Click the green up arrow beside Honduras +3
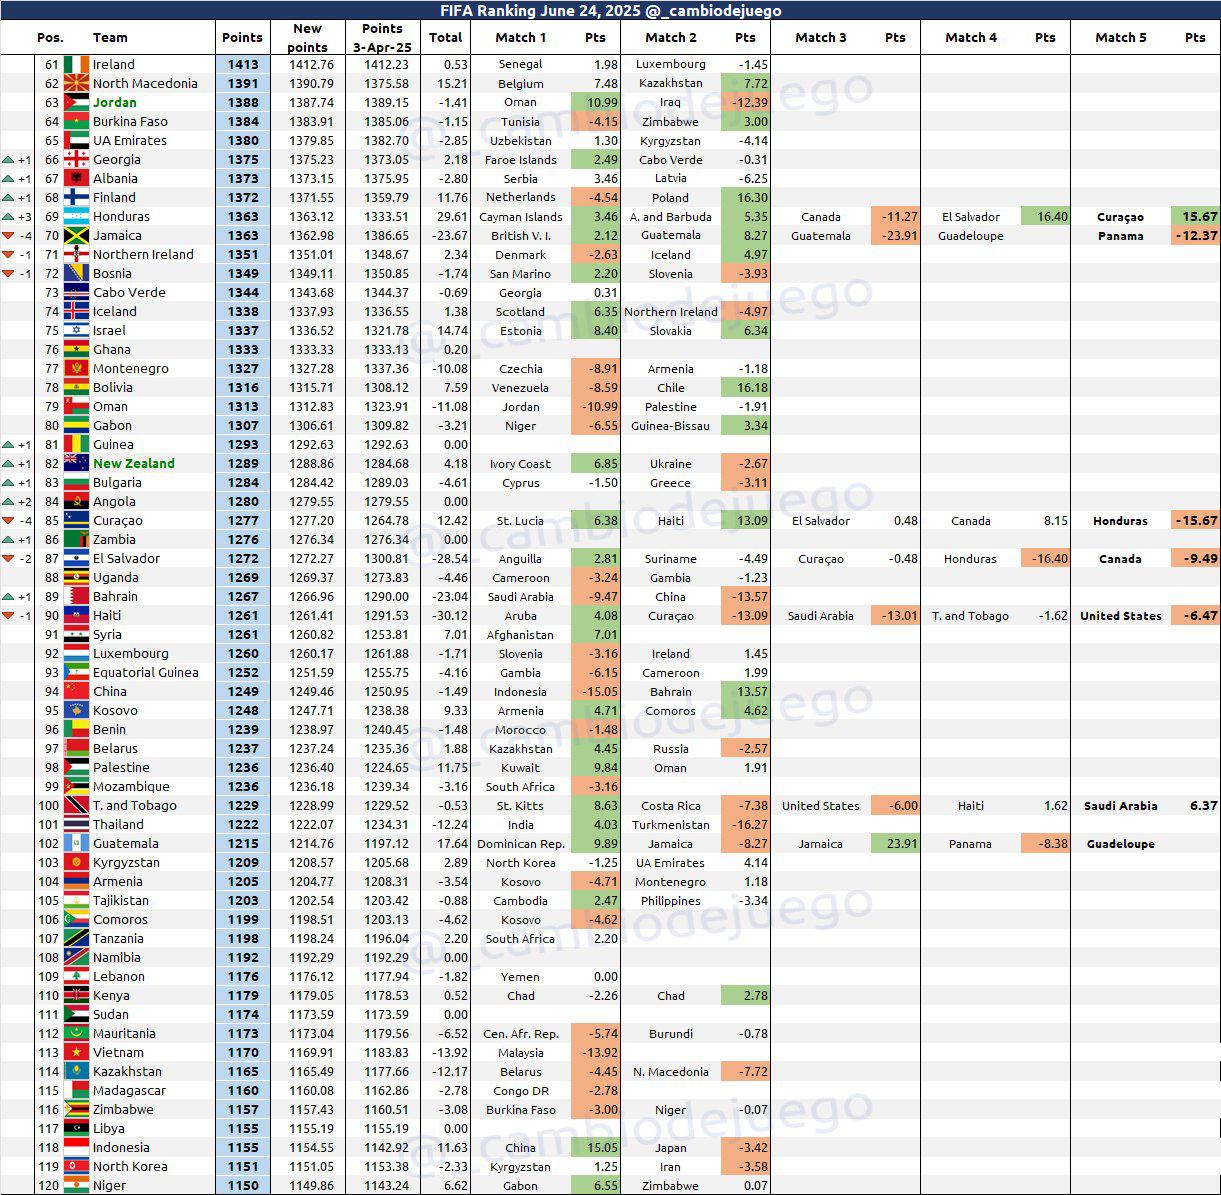The width and height of the screenshot is (1221, 1195). (x=8, y=217)
